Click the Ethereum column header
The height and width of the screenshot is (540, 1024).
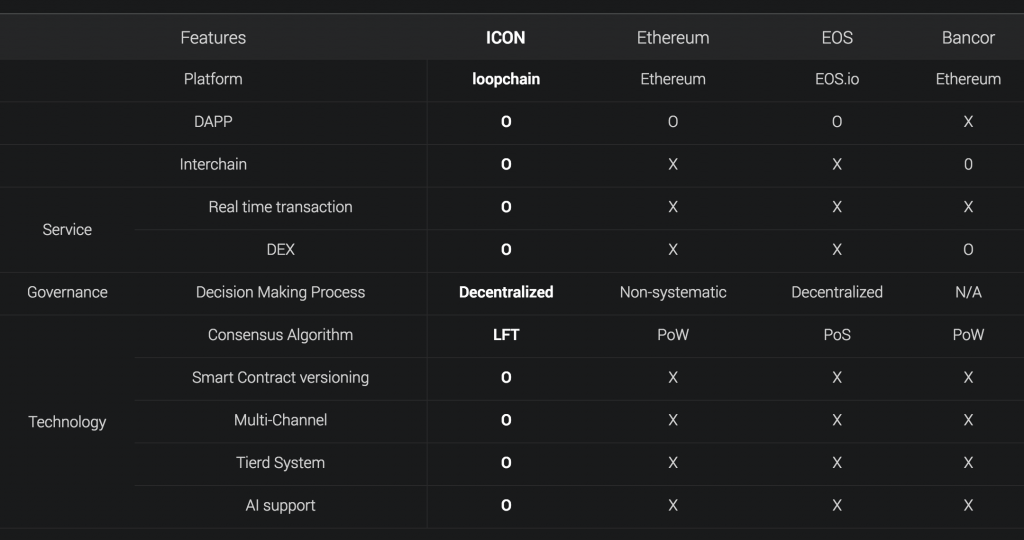click(x=673, y=38)
